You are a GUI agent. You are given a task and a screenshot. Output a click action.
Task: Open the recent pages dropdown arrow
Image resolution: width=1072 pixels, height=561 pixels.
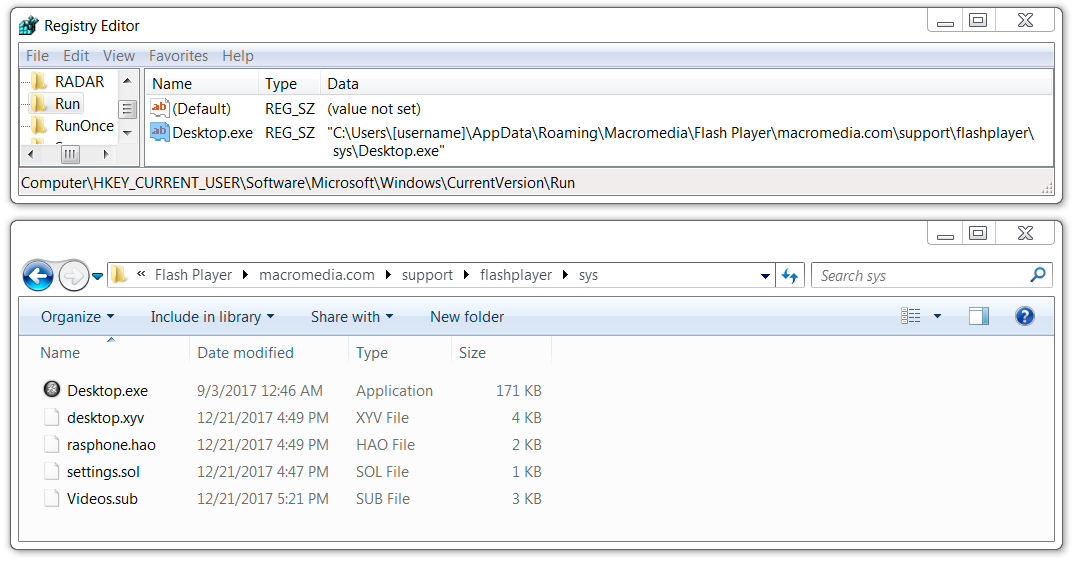pyautogui.click(x=97, y=277)
